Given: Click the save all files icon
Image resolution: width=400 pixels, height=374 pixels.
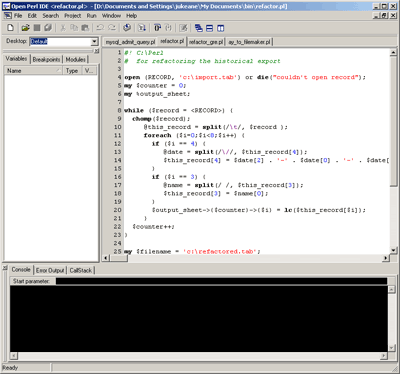Looking at the screenshot, I should (48, 28).
